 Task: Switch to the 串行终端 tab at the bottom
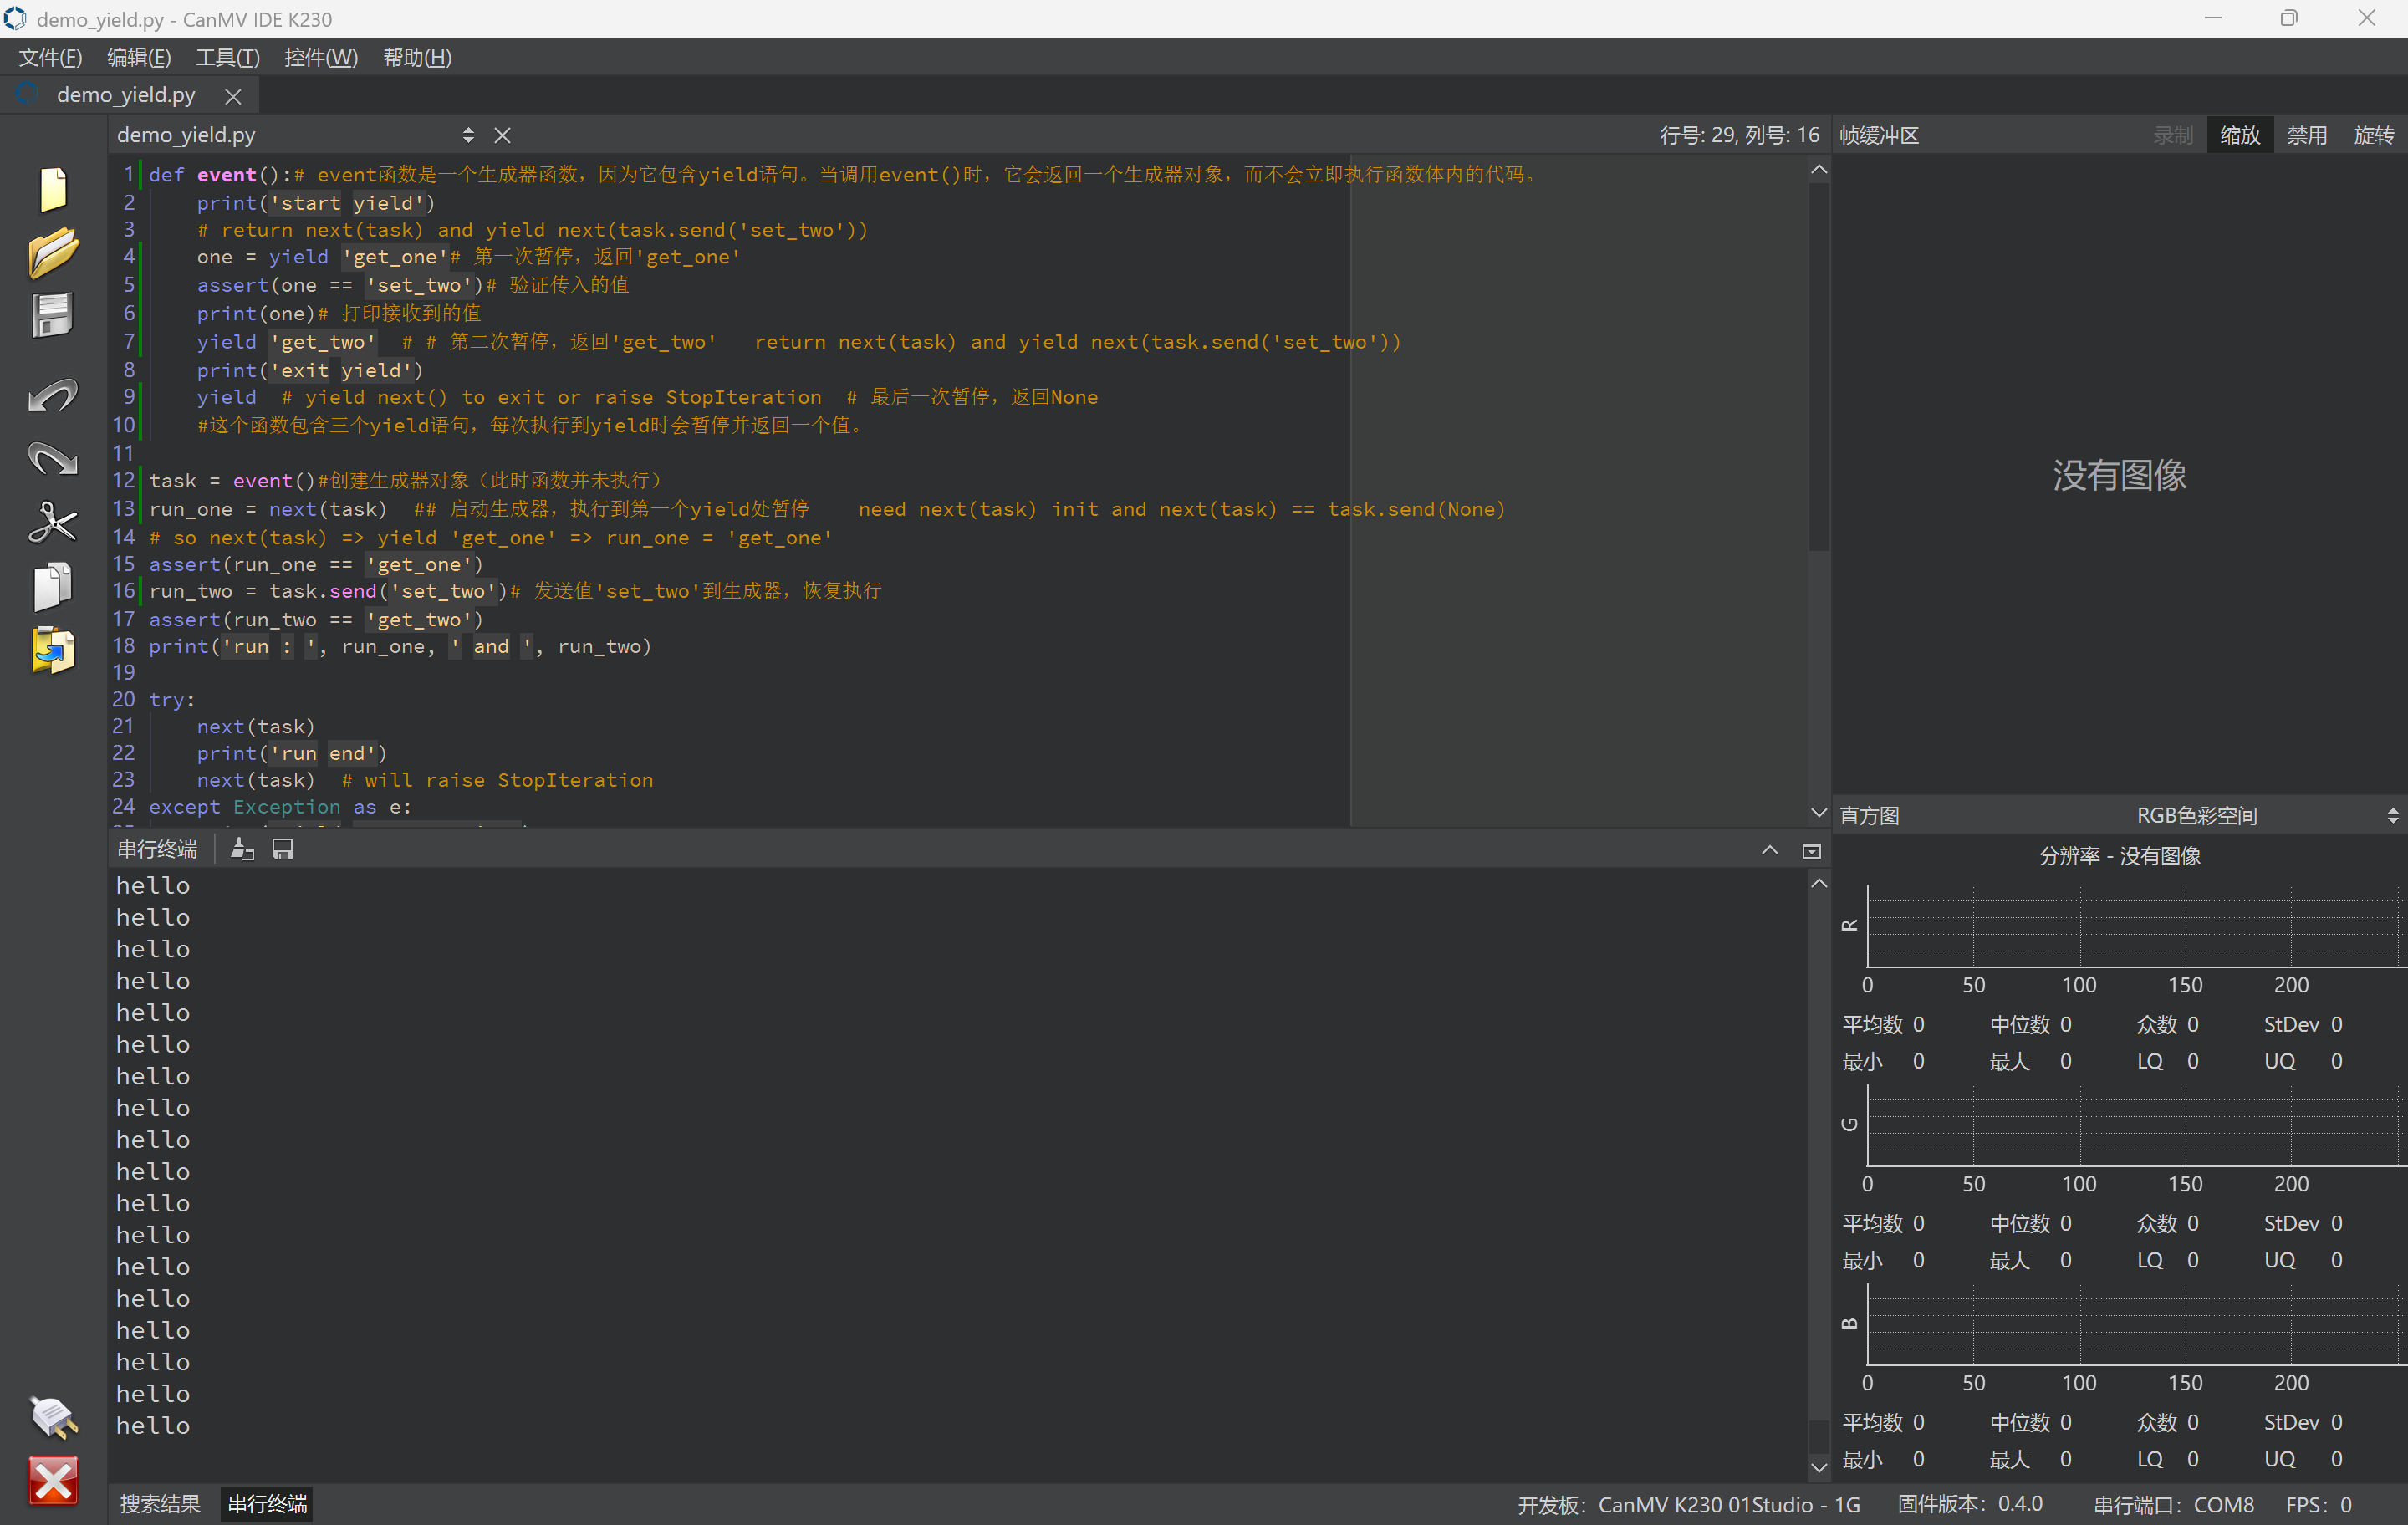point(267,1504)
